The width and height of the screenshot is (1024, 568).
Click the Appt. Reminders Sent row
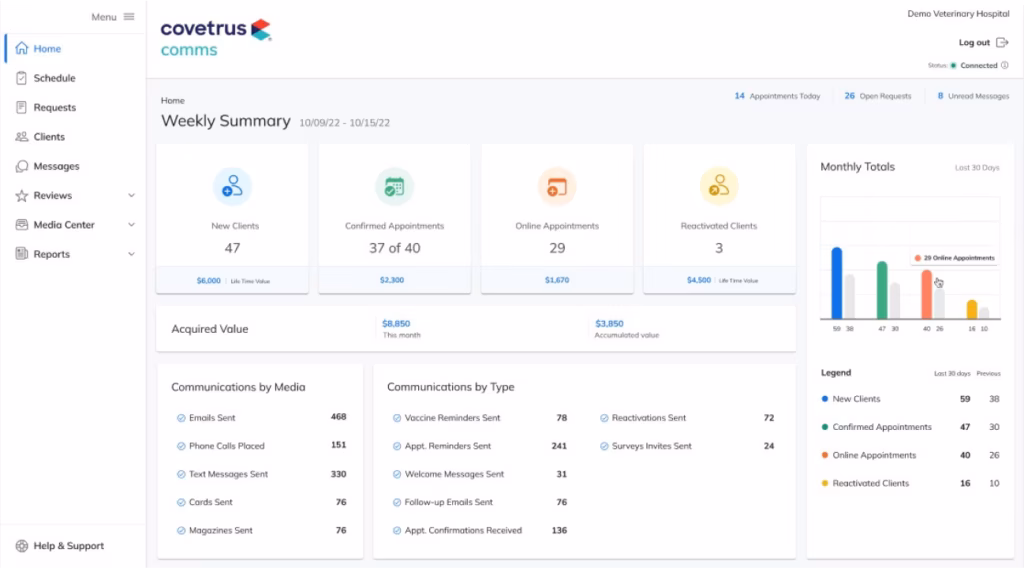click(x=479, y=446)
